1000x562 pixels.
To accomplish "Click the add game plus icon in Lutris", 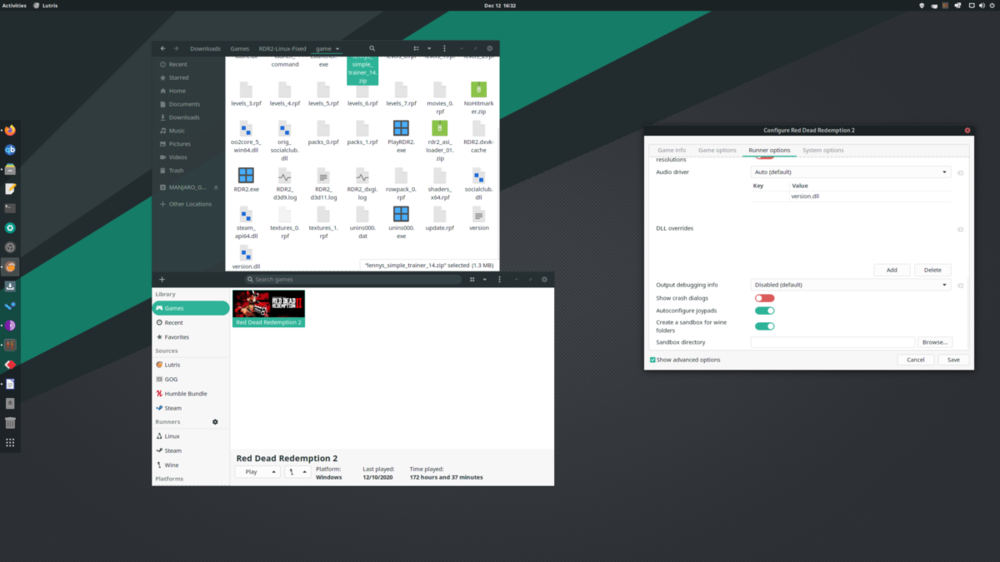I will coord(162,279).
